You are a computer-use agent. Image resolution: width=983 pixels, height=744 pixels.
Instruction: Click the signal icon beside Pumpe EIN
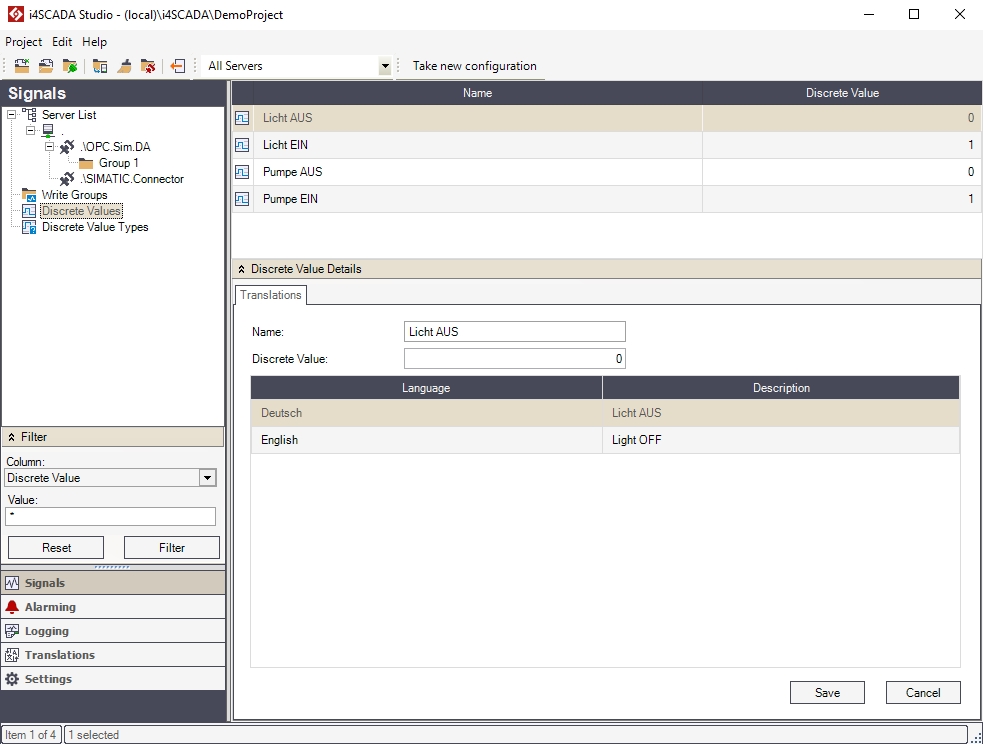tap(242, 199)
